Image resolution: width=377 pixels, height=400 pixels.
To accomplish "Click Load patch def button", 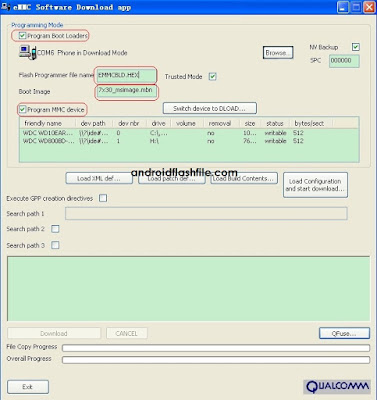I will pyautogui.click(x=172, y=179).
